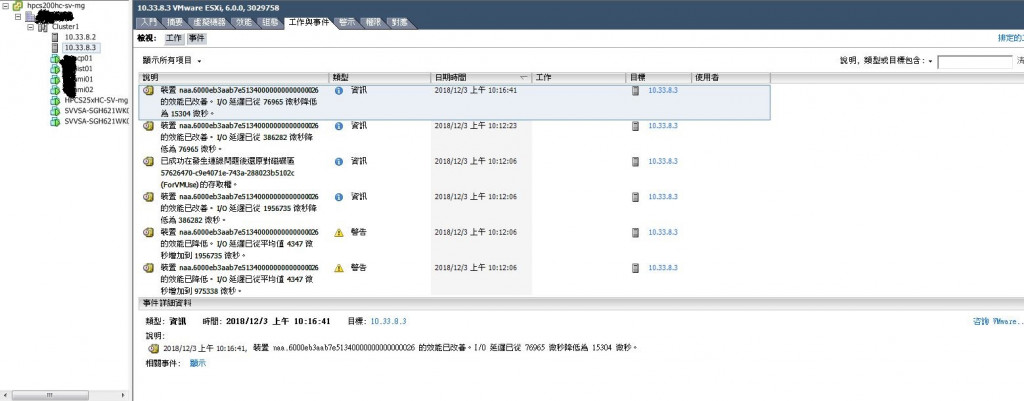Toggle sort arrow in 日期時間 column header
1024x401 pixels.
point(523,78)
